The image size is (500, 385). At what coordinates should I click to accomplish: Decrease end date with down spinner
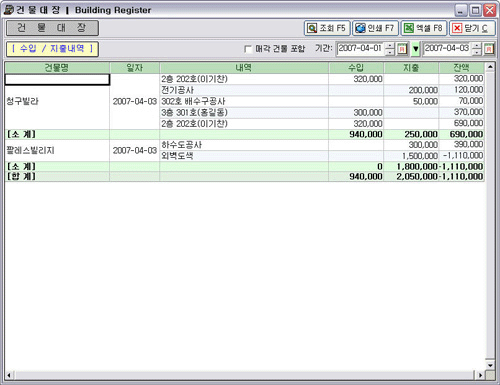tap(477, 52)
